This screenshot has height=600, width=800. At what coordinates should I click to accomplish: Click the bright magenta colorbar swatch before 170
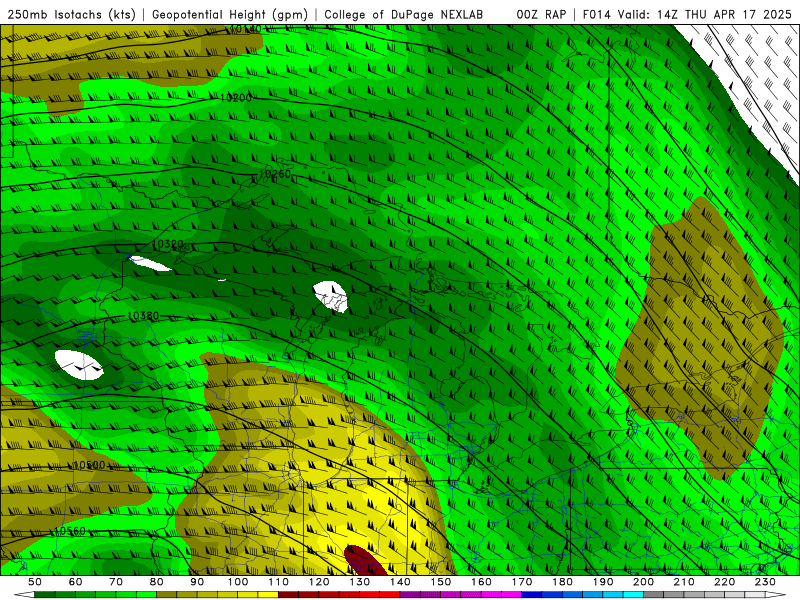tap(511, 595)
